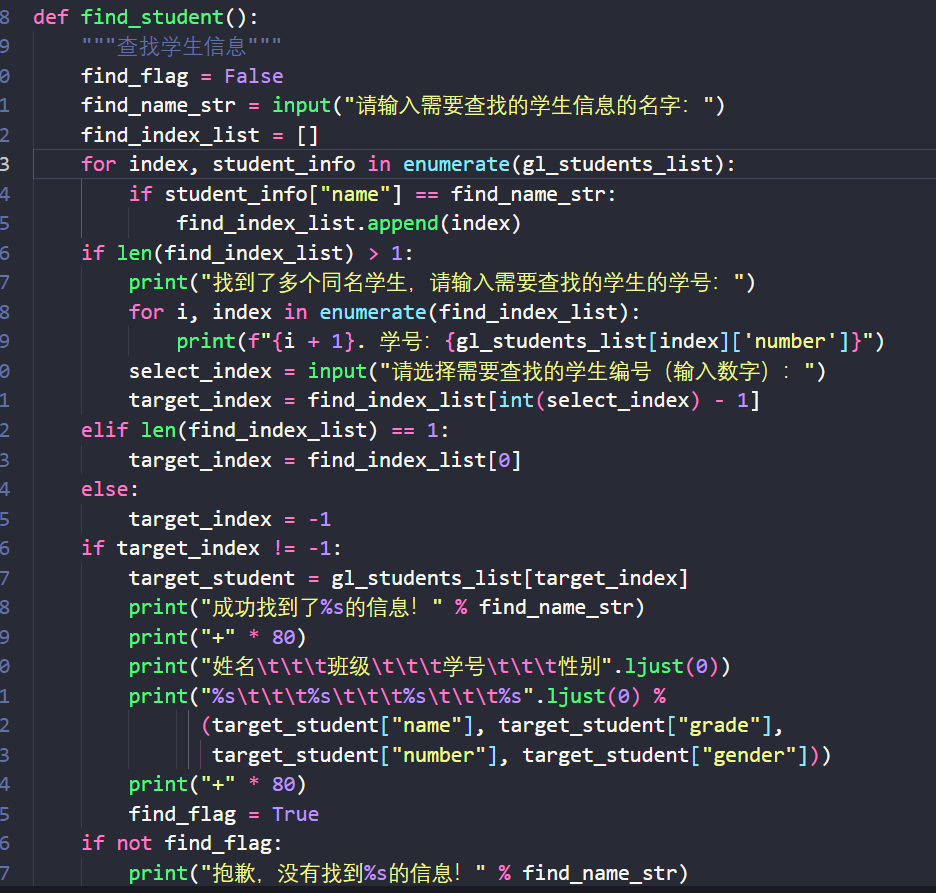The width and height of the screenshot is (936, 893).
Task: Click the else keyword
Action: (x=104, y=490)
